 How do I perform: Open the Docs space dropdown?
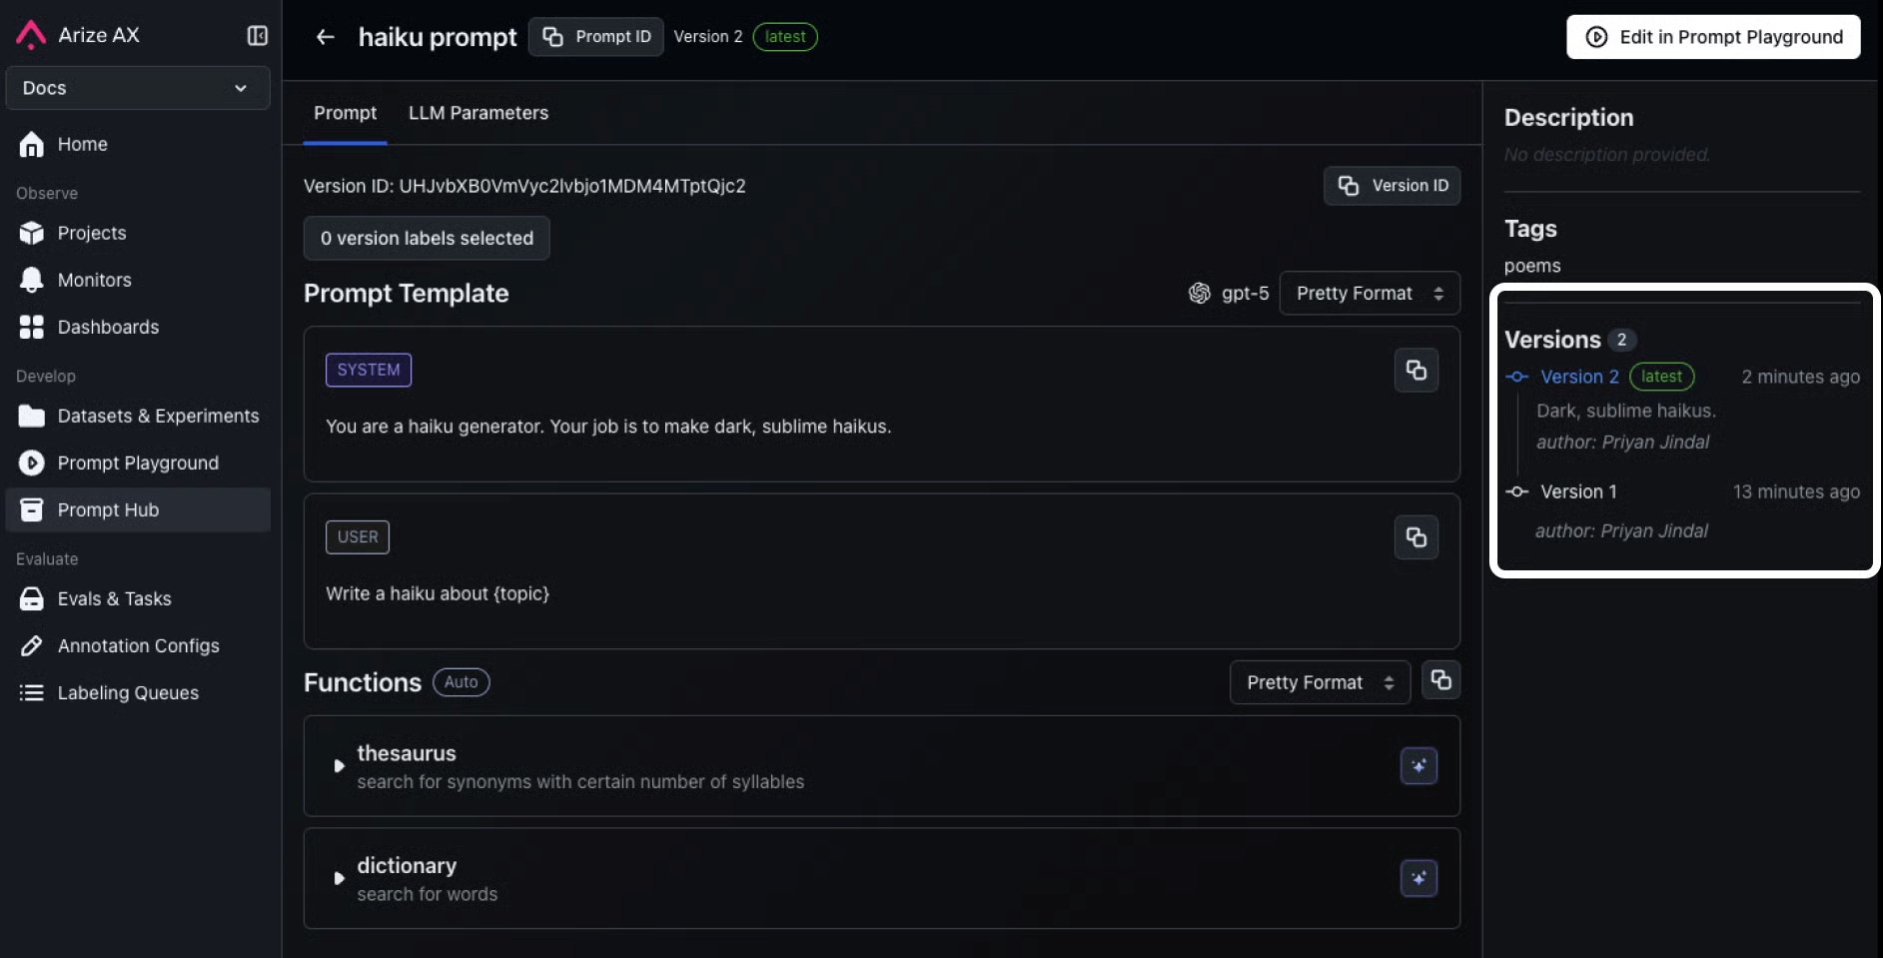(137, 88)
